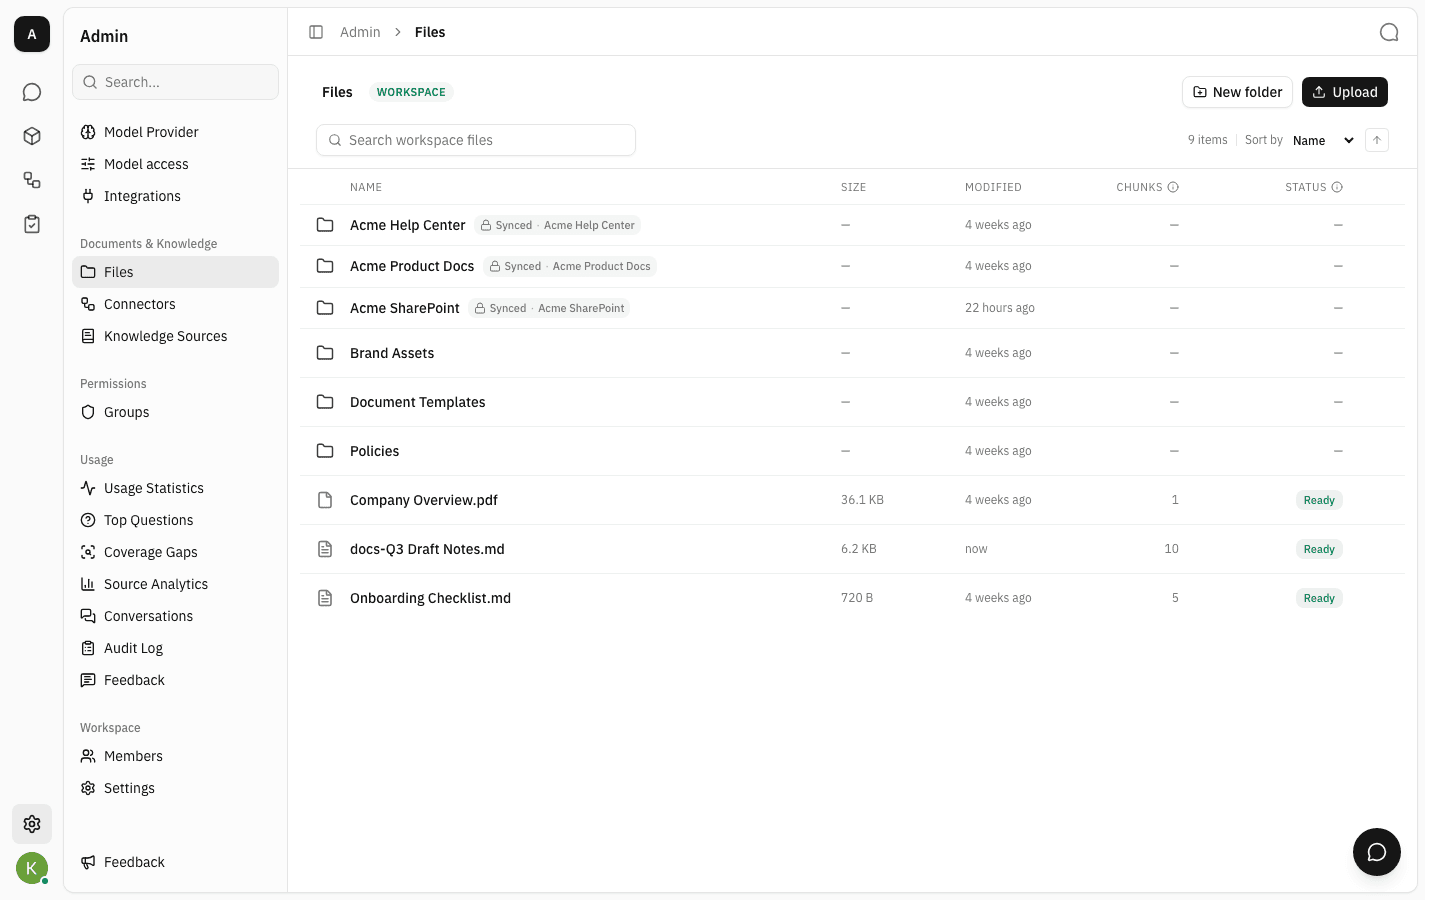Click the Acme Product Docs folder icon
Image resolution: width=1440 pixels, height=900 pixels.
pos(325,266)
